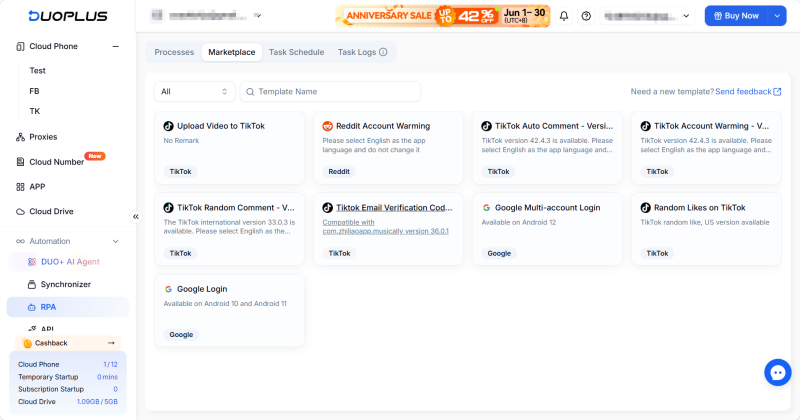Click the DuoPlus logo
Image resolution: width=800 pixels, height=420 pixels.
click(68, 16)
